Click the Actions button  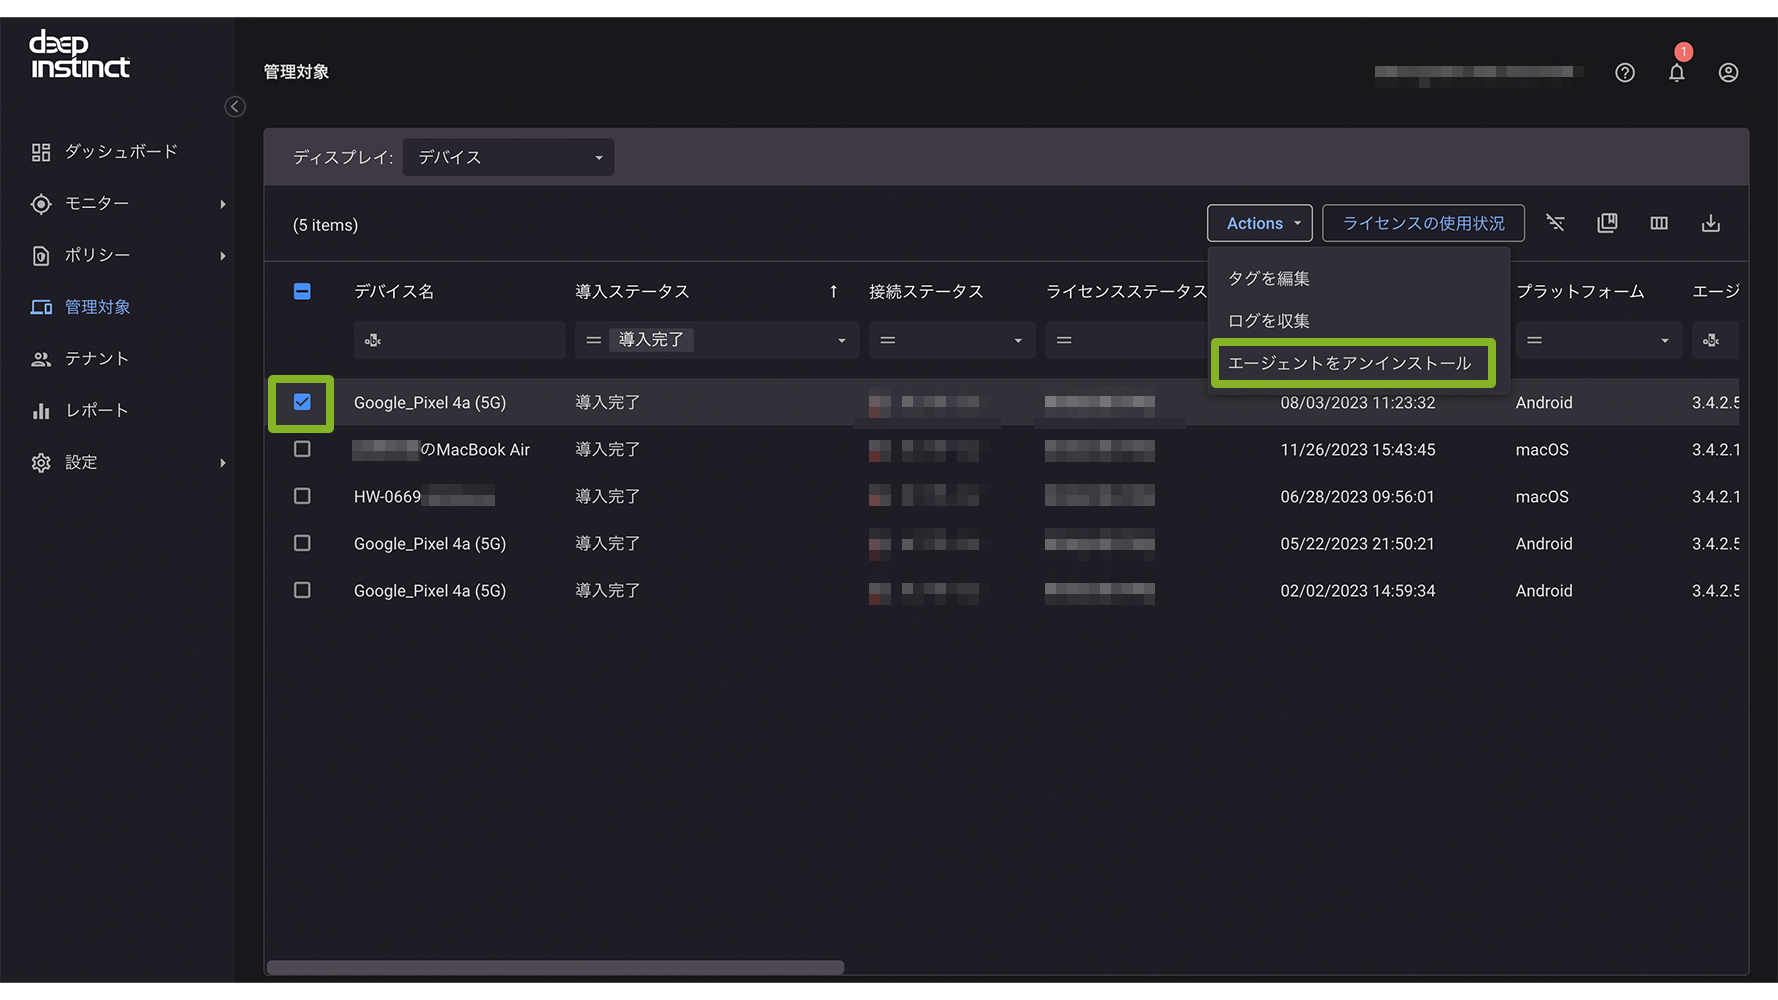1259,223
